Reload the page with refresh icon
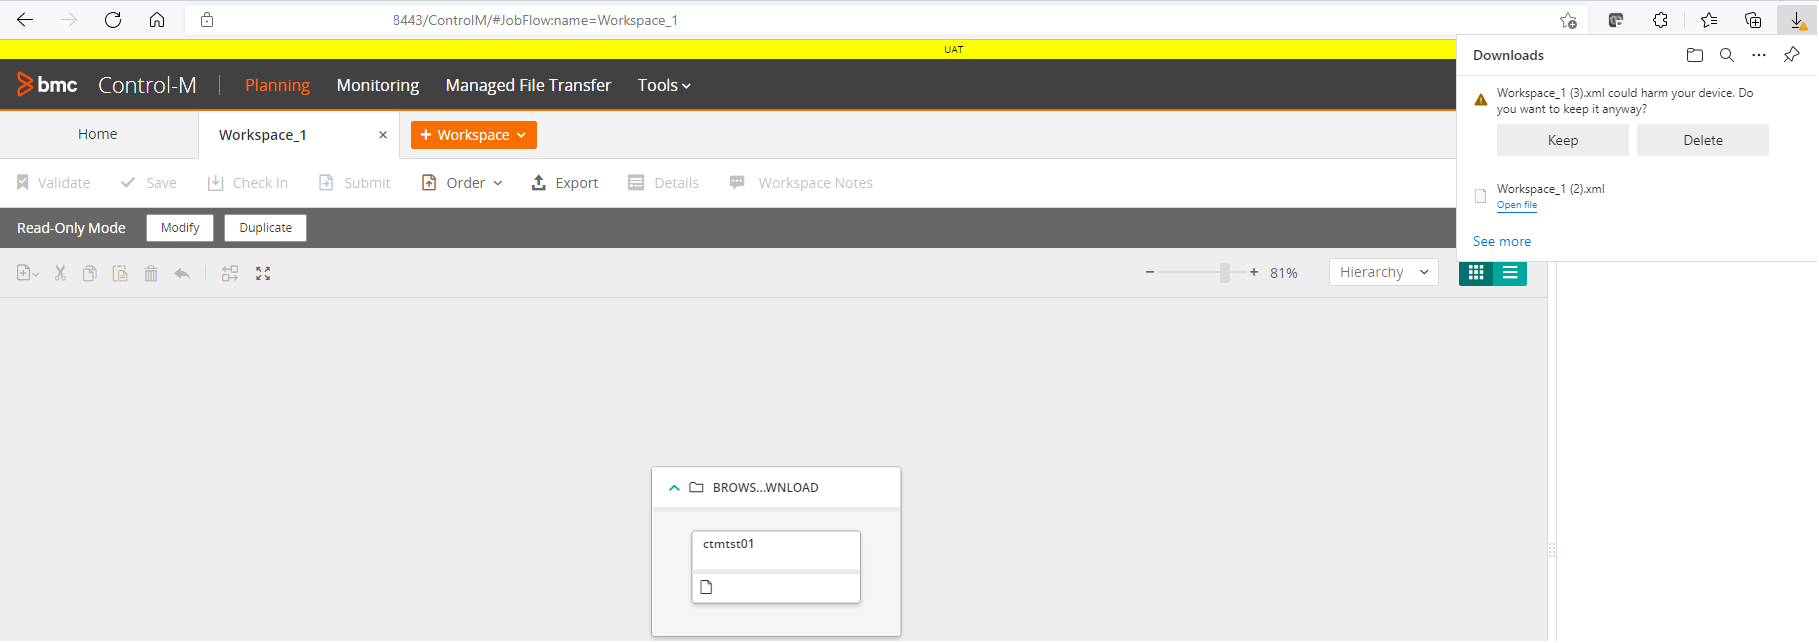1819x643 pixels. [113, 20]
